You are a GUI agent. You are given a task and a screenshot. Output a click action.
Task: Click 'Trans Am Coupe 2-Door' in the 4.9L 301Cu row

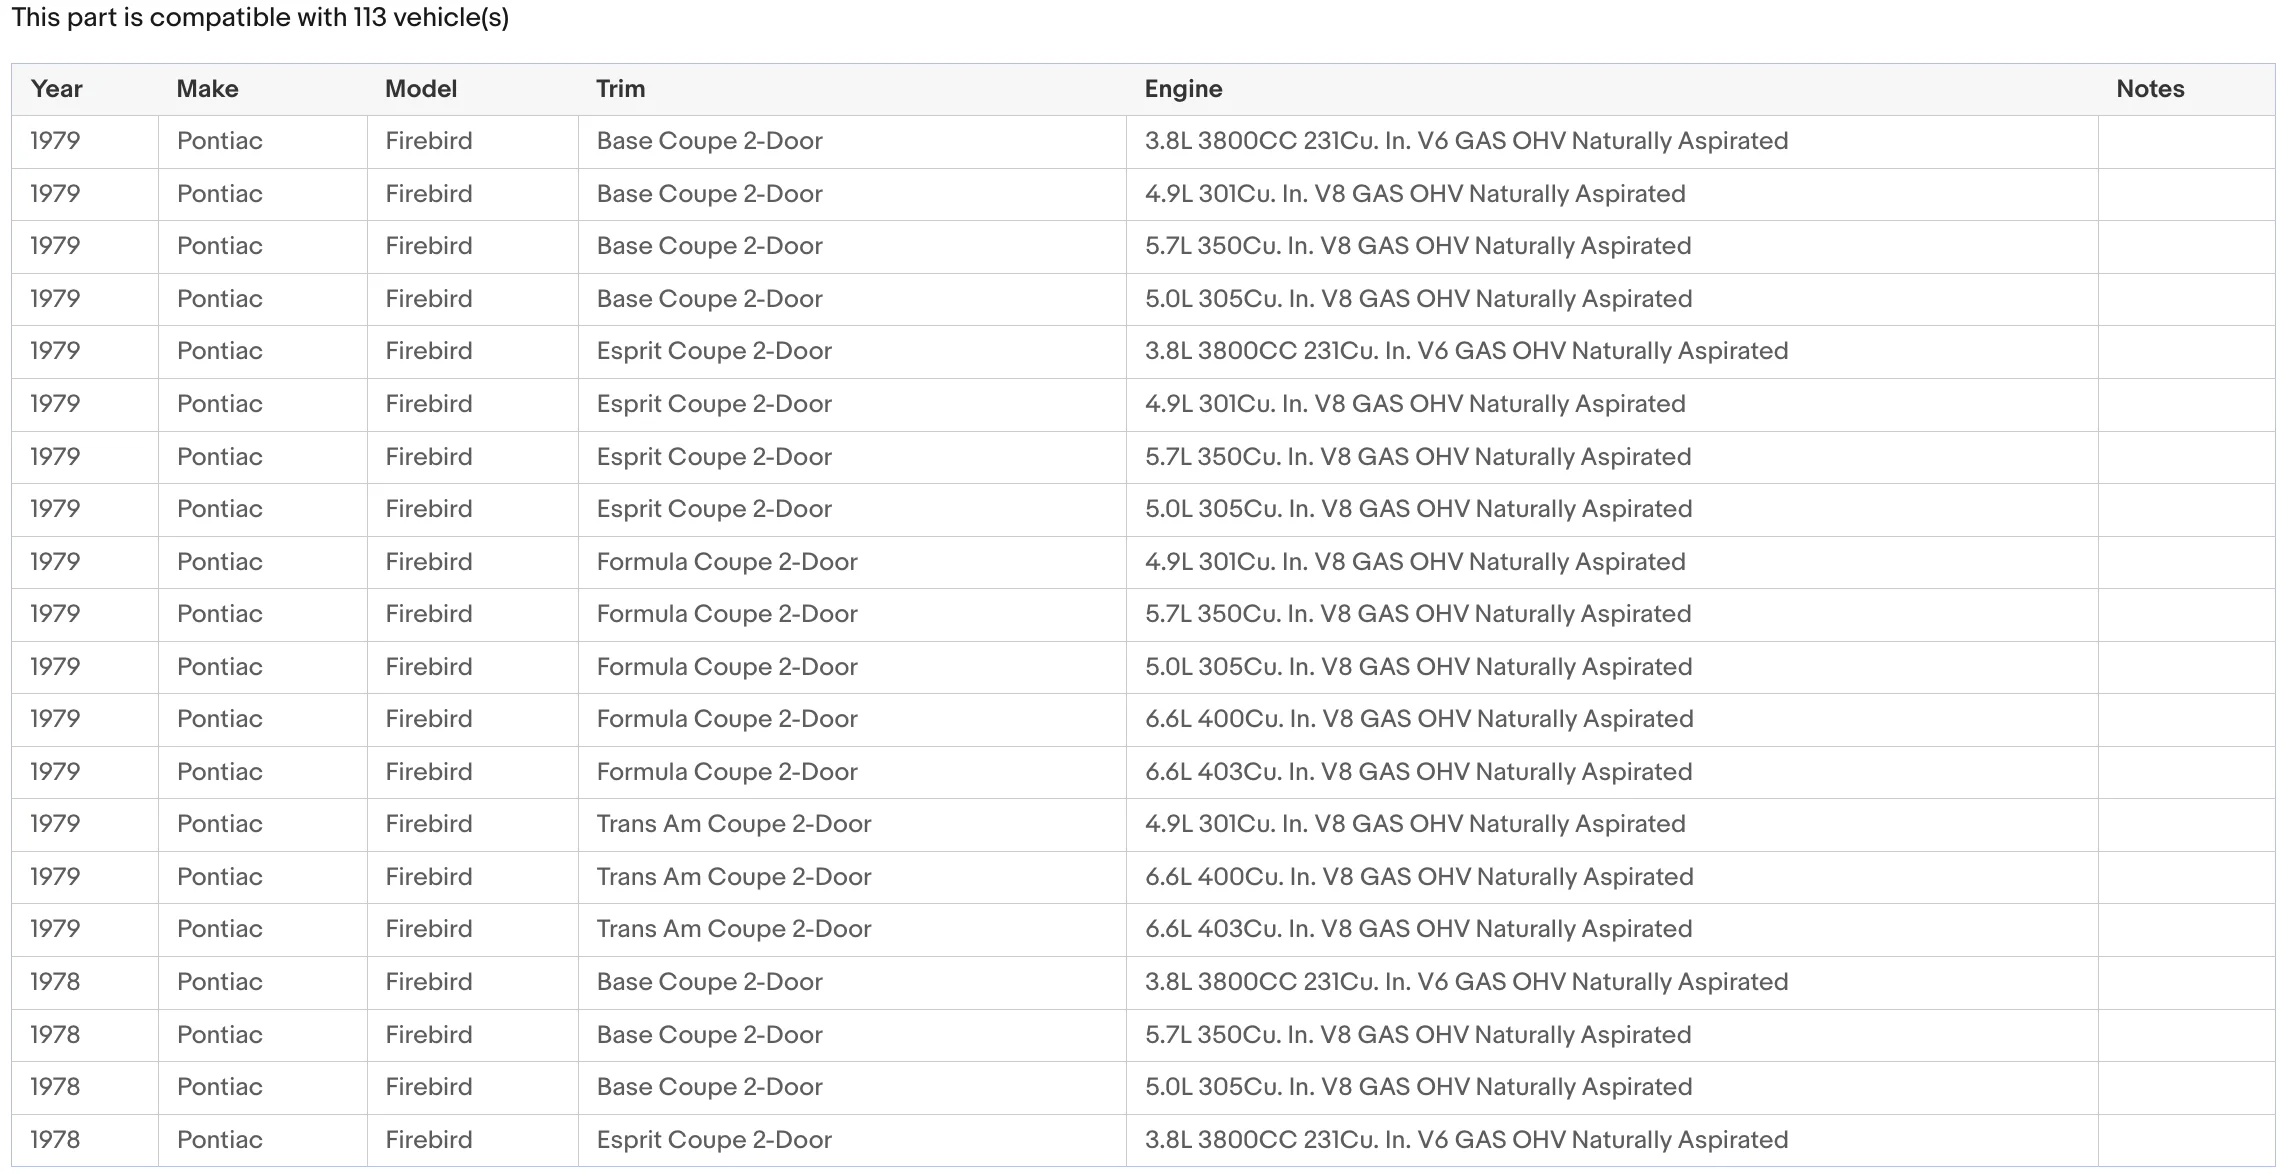[734, 824]
